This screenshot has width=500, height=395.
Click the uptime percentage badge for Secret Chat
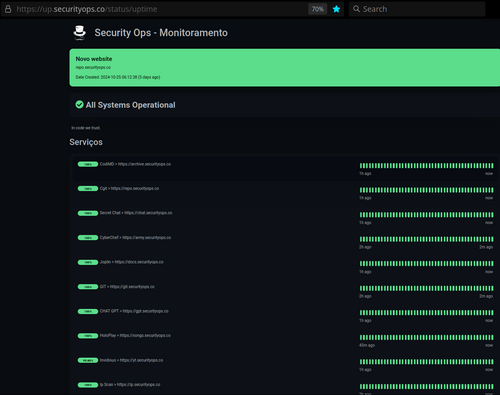[x=88, y=213]
